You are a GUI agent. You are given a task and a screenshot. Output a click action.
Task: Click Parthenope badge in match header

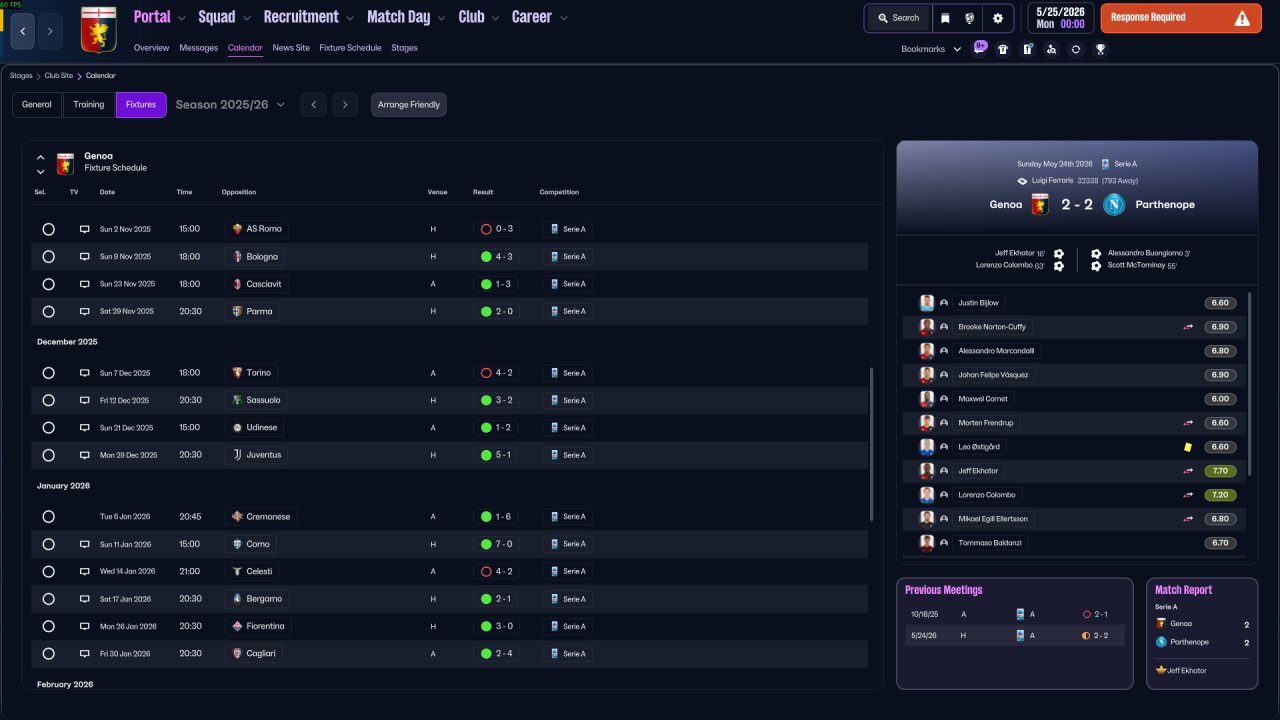pyautogui.click(x=1114, y=204)
